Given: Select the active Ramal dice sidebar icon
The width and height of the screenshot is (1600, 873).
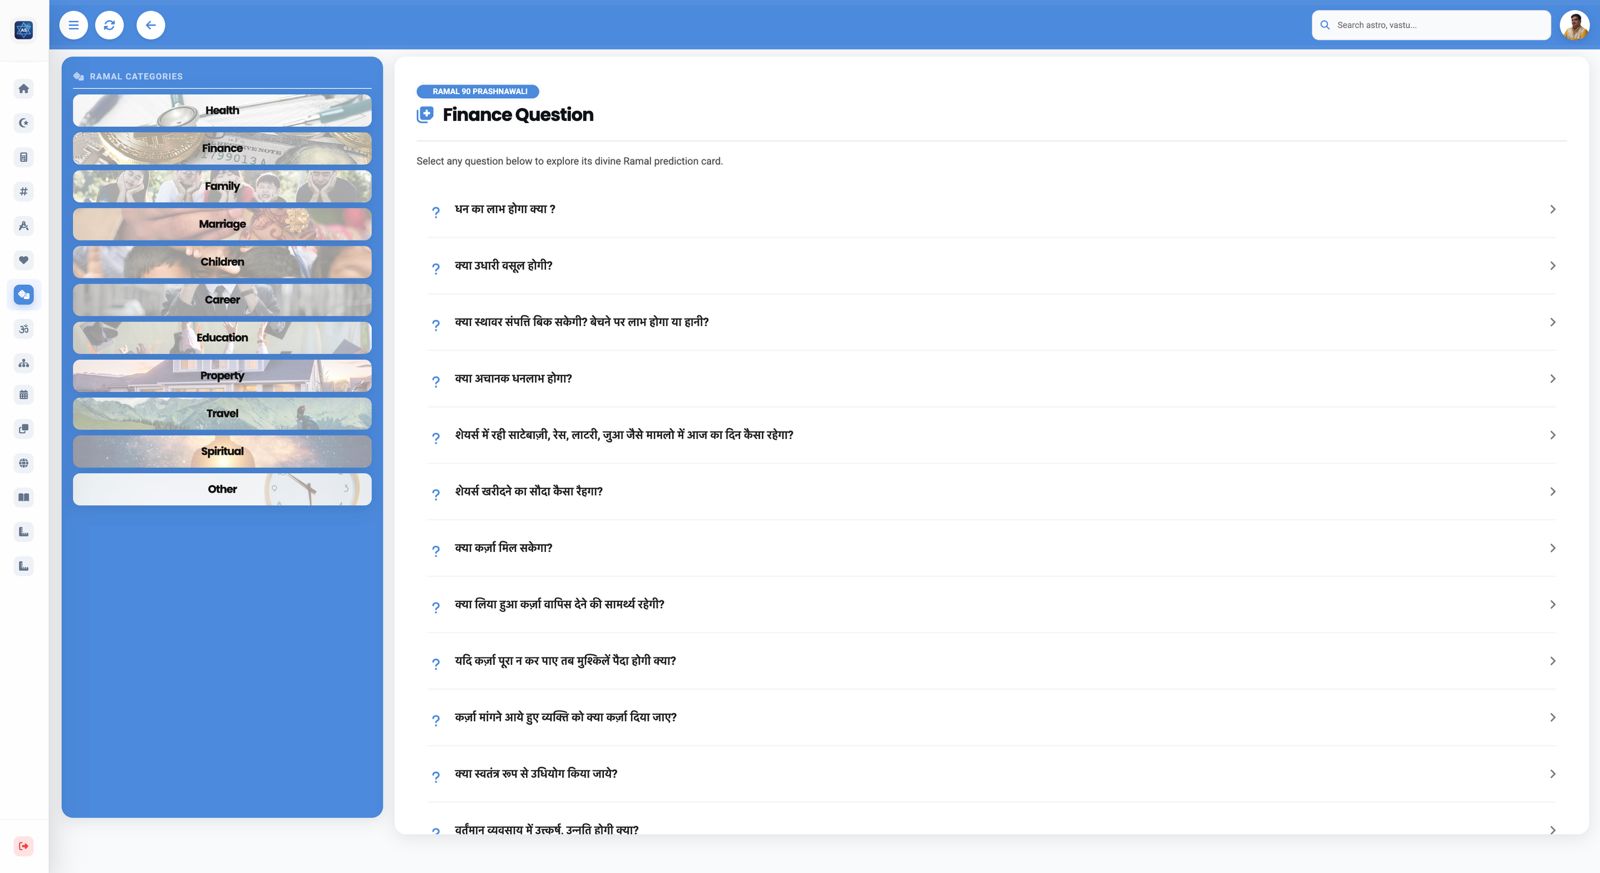Looking at the screenshot, I should tap(24, 294).
